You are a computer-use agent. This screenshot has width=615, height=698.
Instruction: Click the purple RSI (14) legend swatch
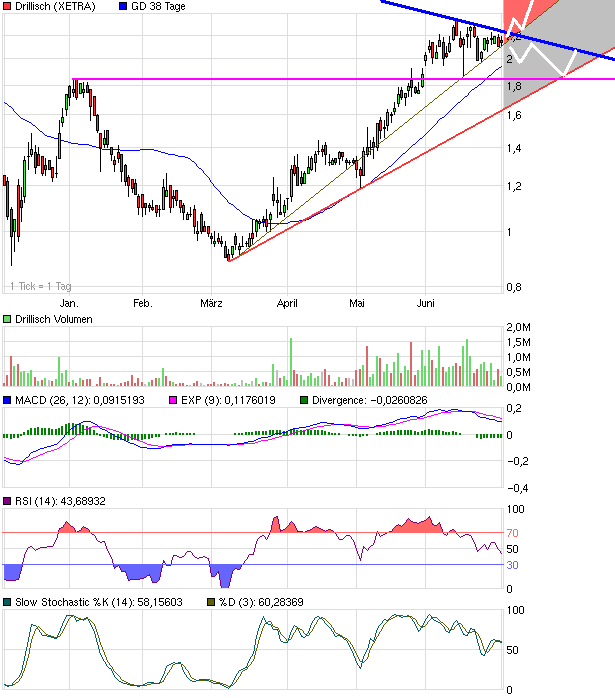coord(7,501)
